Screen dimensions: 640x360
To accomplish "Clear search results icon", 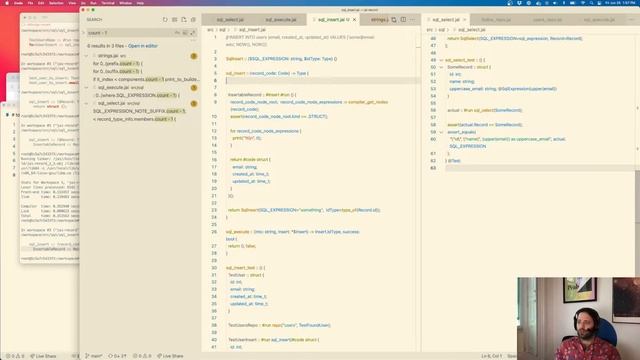I will coord(174,20).
